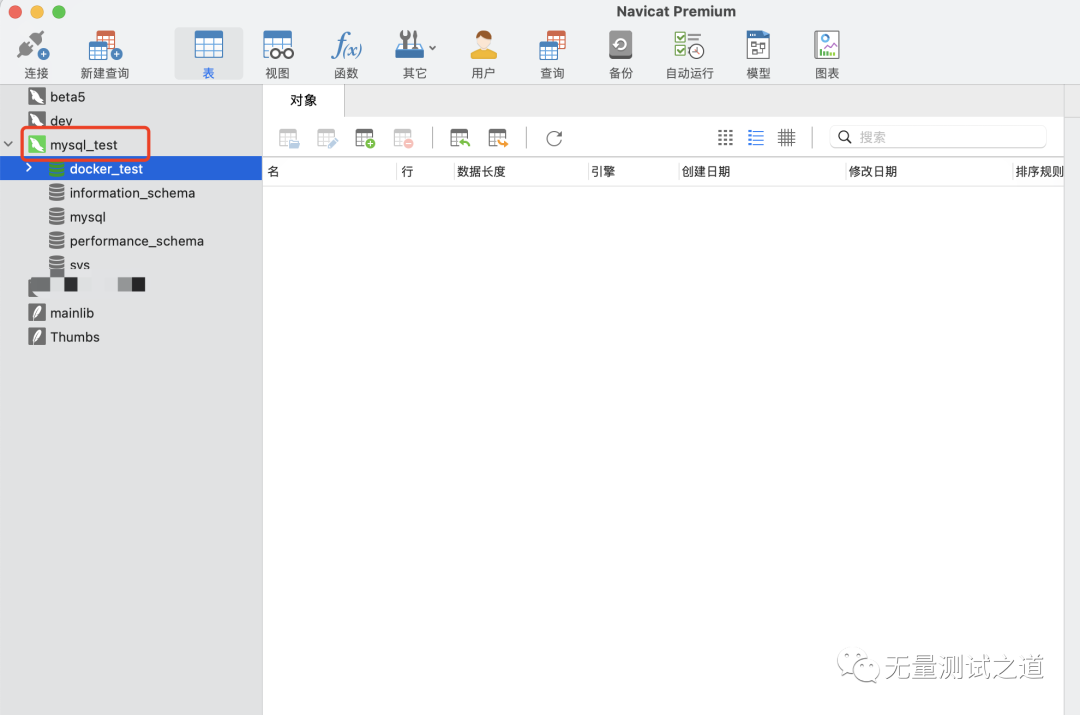Open the 查询 (Query) section
Viewport: 1080px width, 715px height.
pos(552,54)
